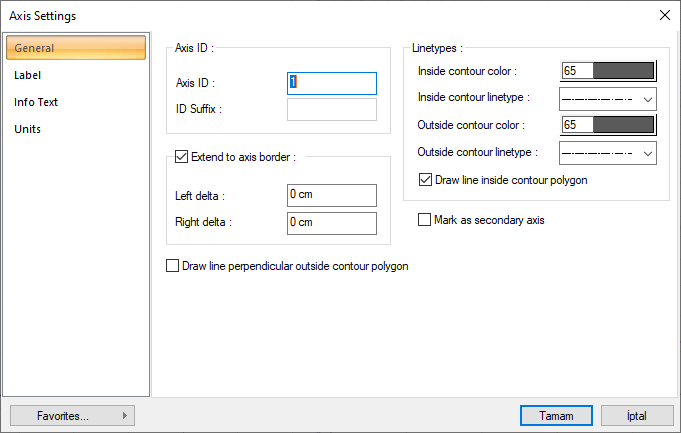Switch to the Label page
The image size is (681, 433).
[28, 75]
